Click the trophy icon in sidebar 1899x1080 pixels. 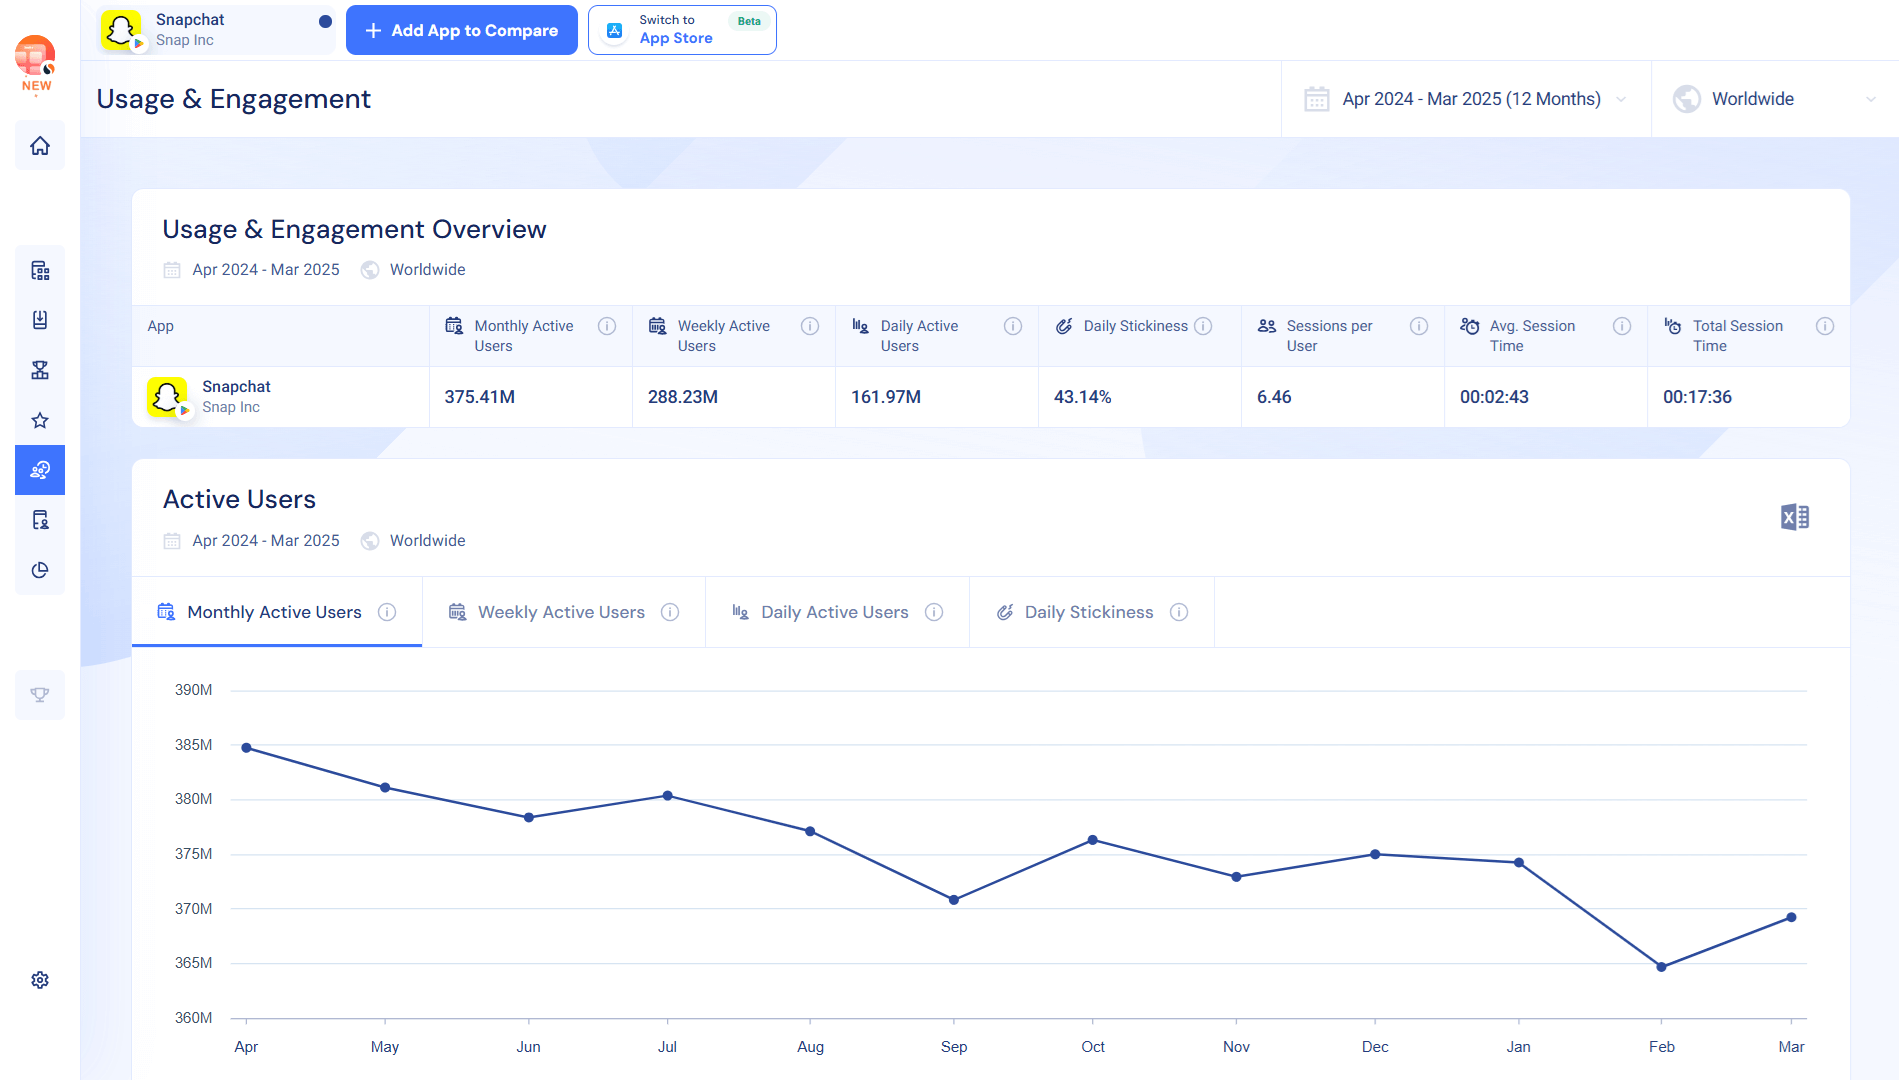pos(40,695)
